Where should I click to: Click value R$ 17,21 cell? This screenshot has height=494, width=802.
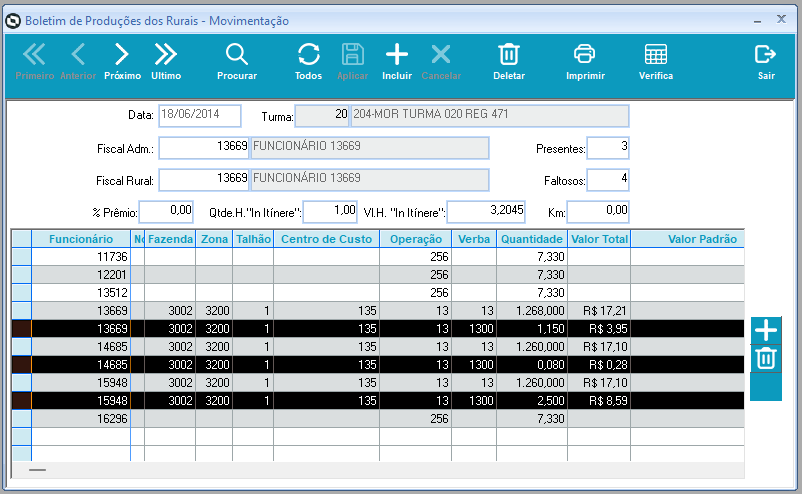(599, 310)
